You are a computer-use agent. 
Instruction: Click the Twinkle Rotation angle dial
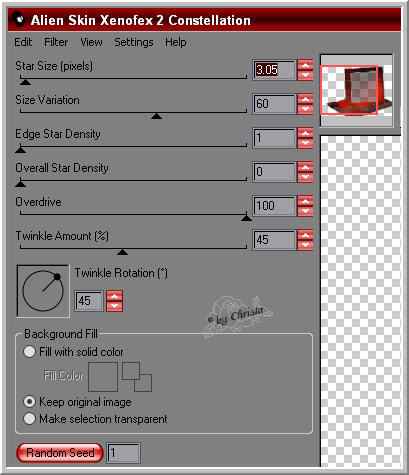point(43,291)
